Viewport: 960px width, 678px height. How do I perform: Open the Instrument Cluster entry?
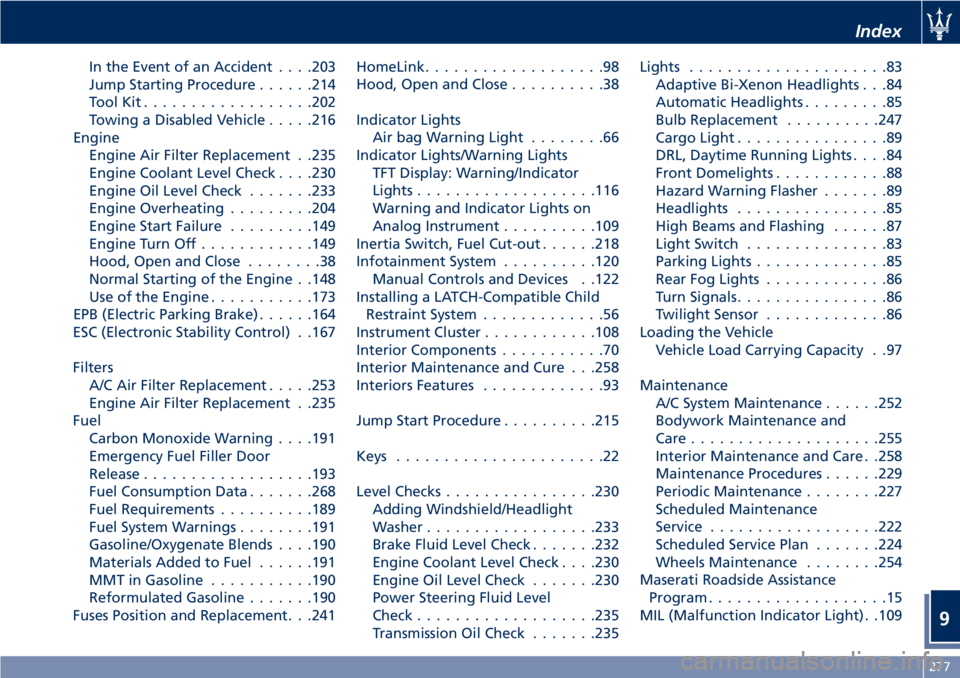coord(487,332)
